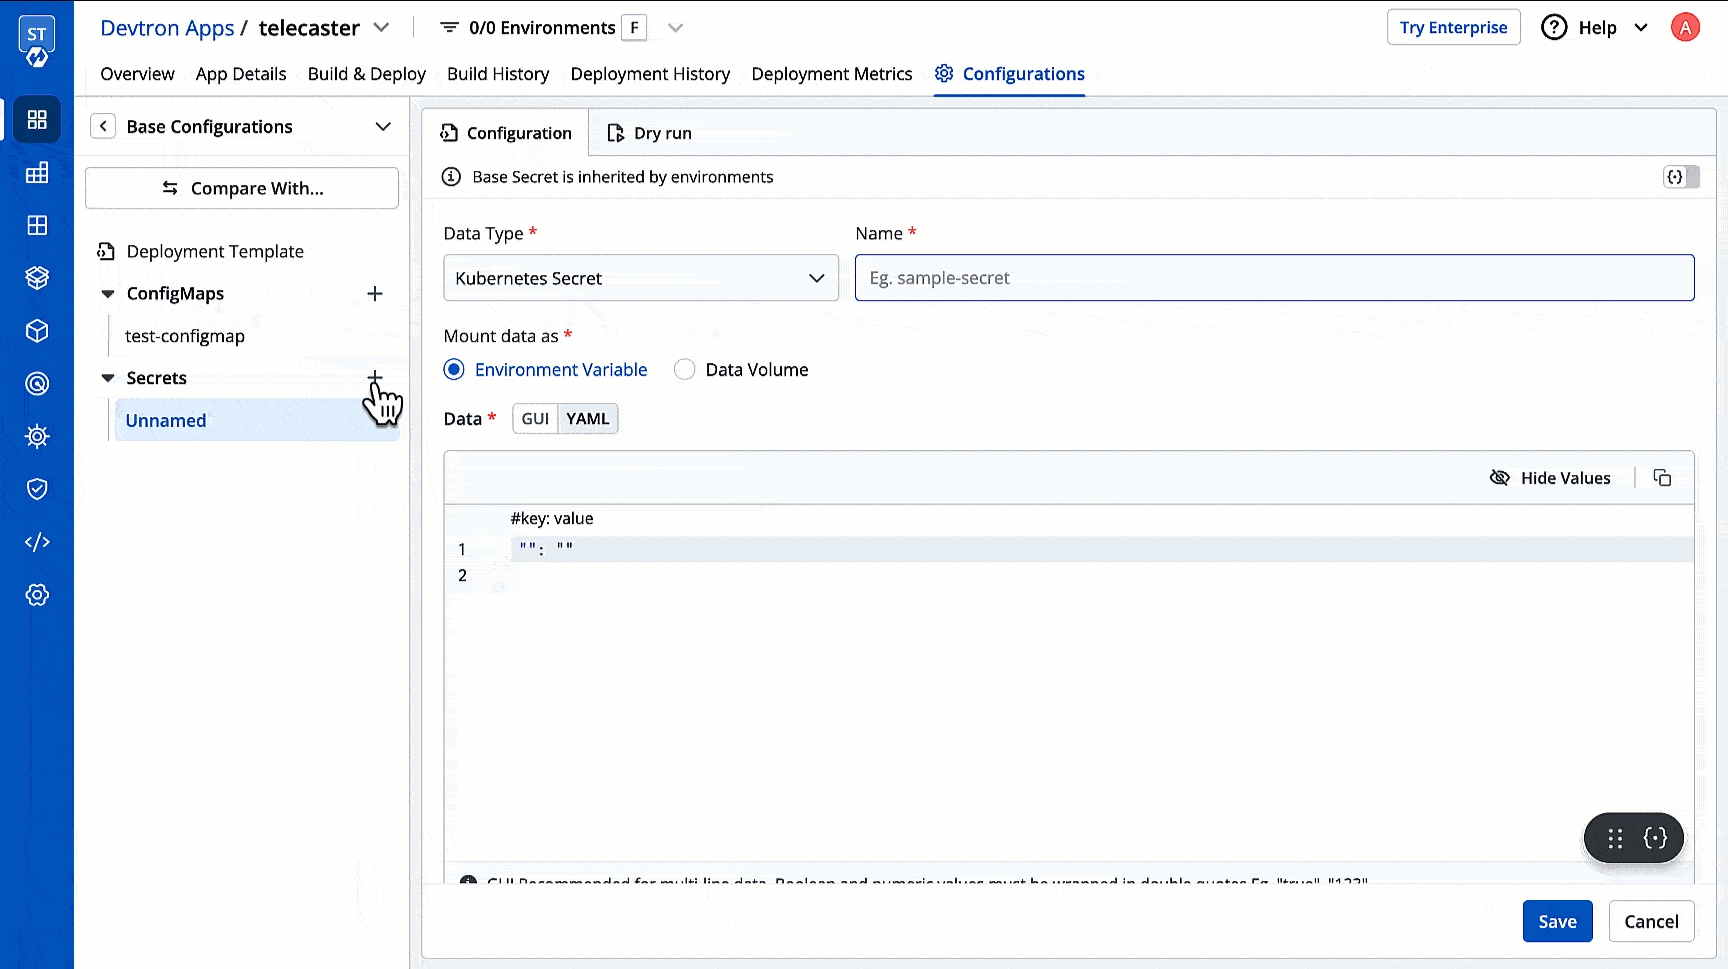Image resolution: width=1728 pixels, height=969 pixels.
Task: Click the environments filter icon
Action: click(x=450, y=28)
